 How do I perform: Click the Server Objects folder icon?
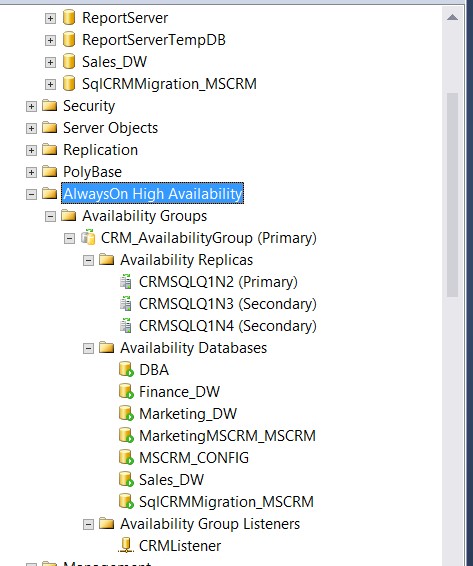point(49,127)
